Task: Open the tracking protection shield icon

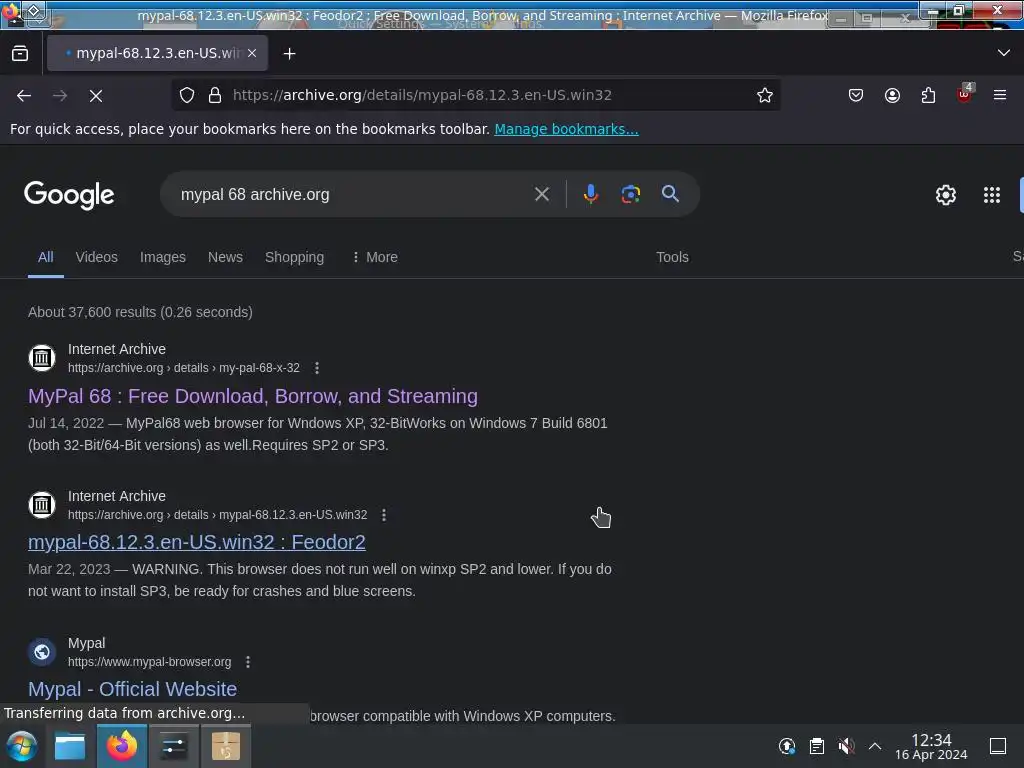Action: tap(187, 95)
